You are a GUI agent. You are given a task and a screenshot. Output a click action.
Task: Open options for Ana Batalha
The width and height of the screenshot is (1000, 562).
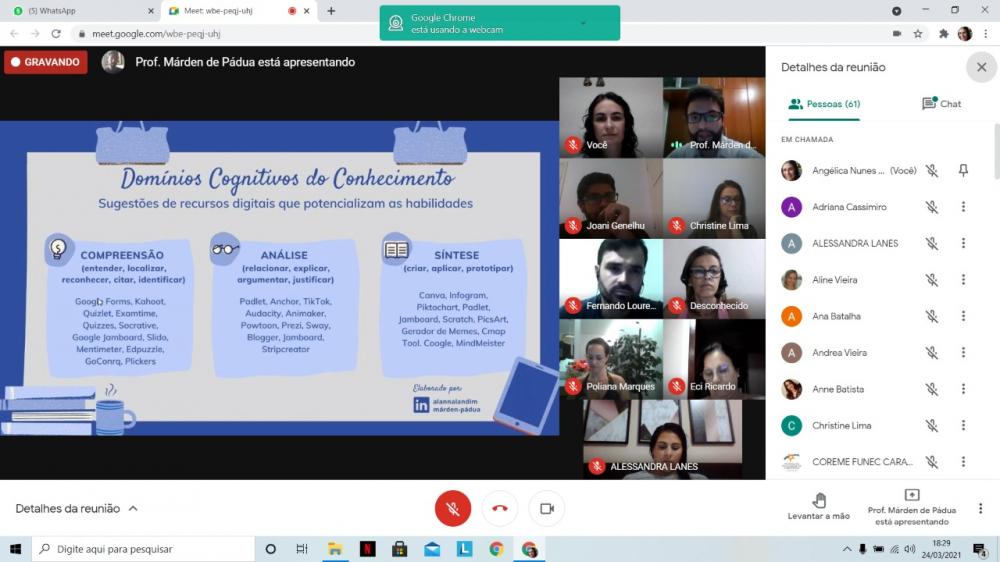pyautogui.click(x=963, y=316)
